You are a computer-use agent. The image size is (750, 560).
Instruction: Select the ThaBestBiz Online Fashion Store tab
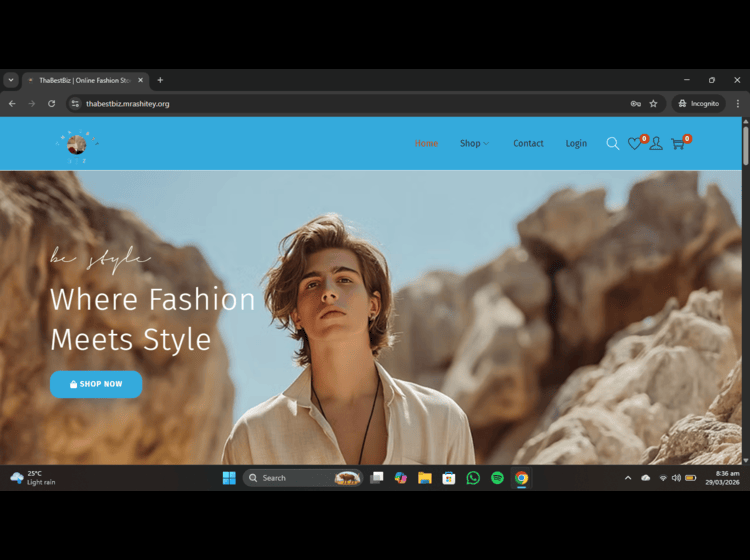point(86,80)
